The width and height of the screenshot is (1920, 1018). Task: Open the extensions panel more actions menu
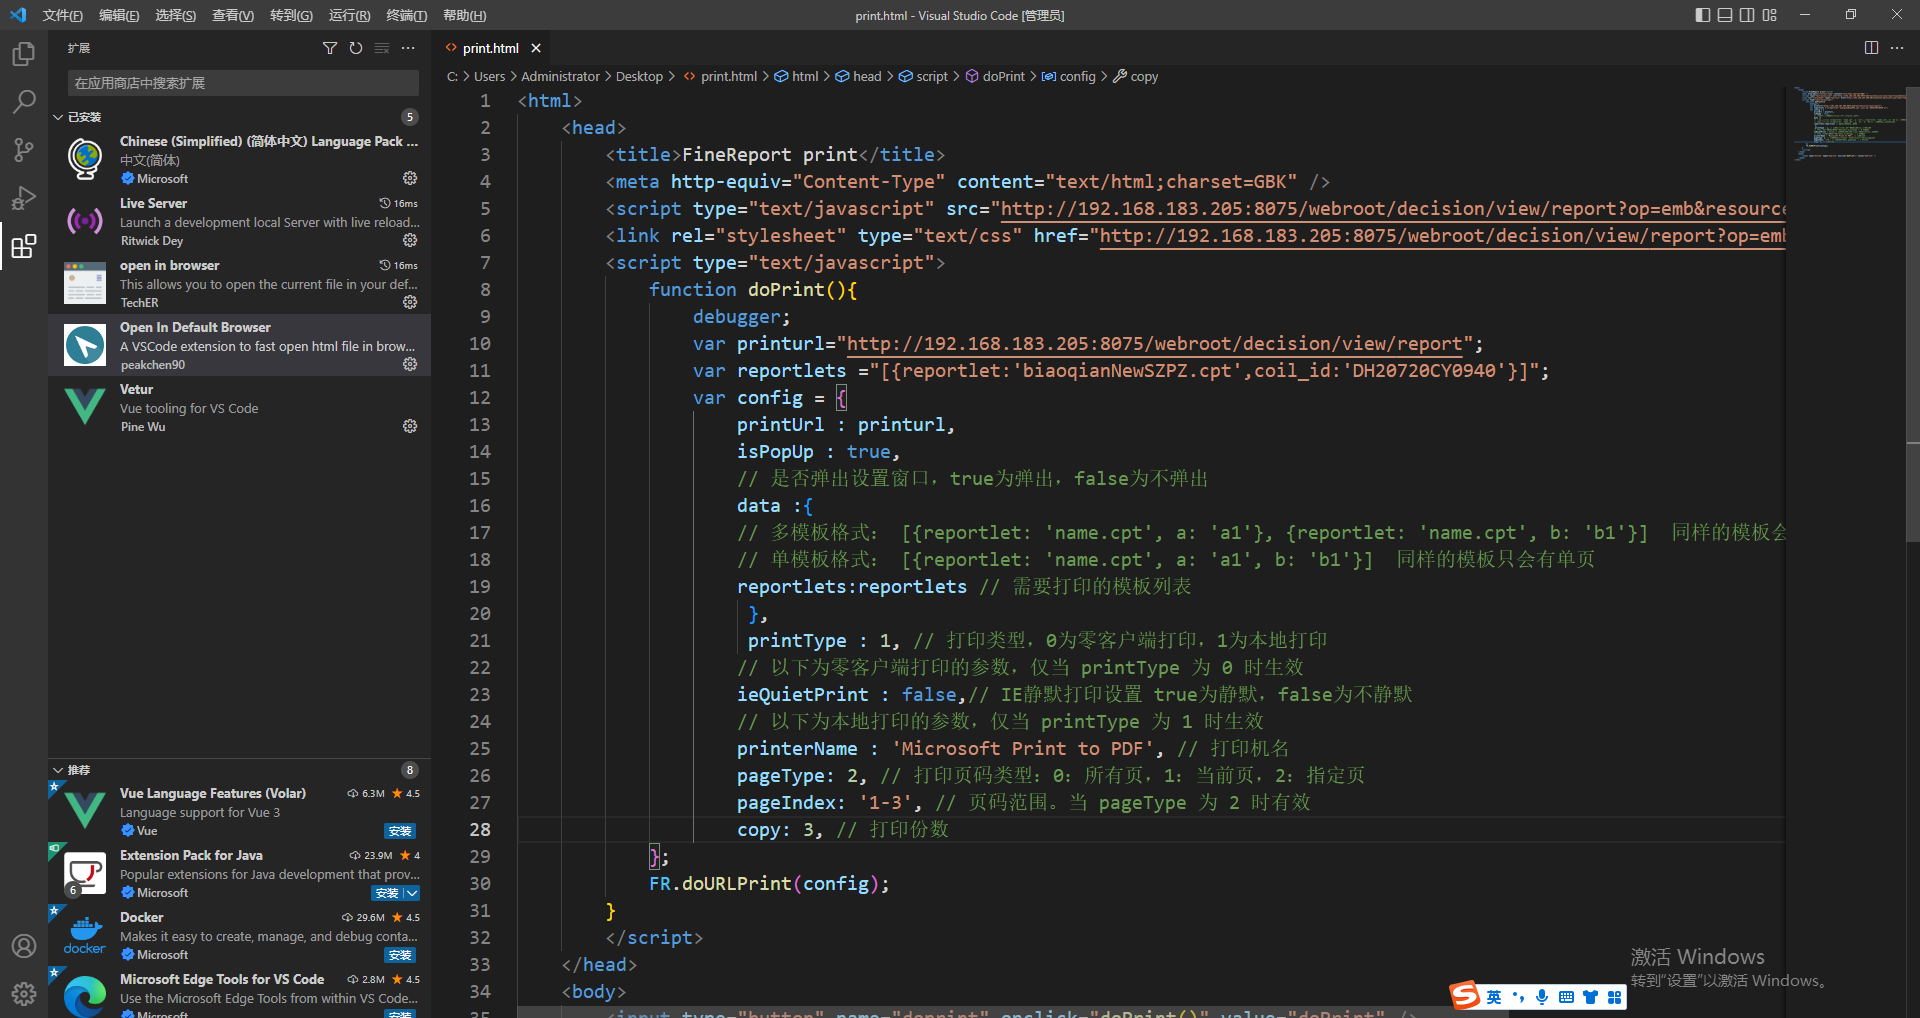408,48
